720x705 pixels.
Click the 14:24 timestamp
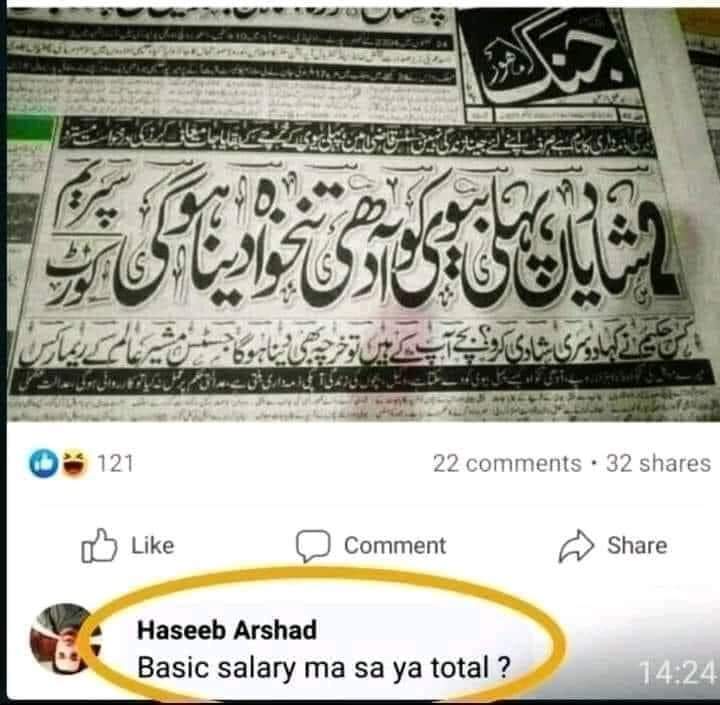click(x=678, y=674)
